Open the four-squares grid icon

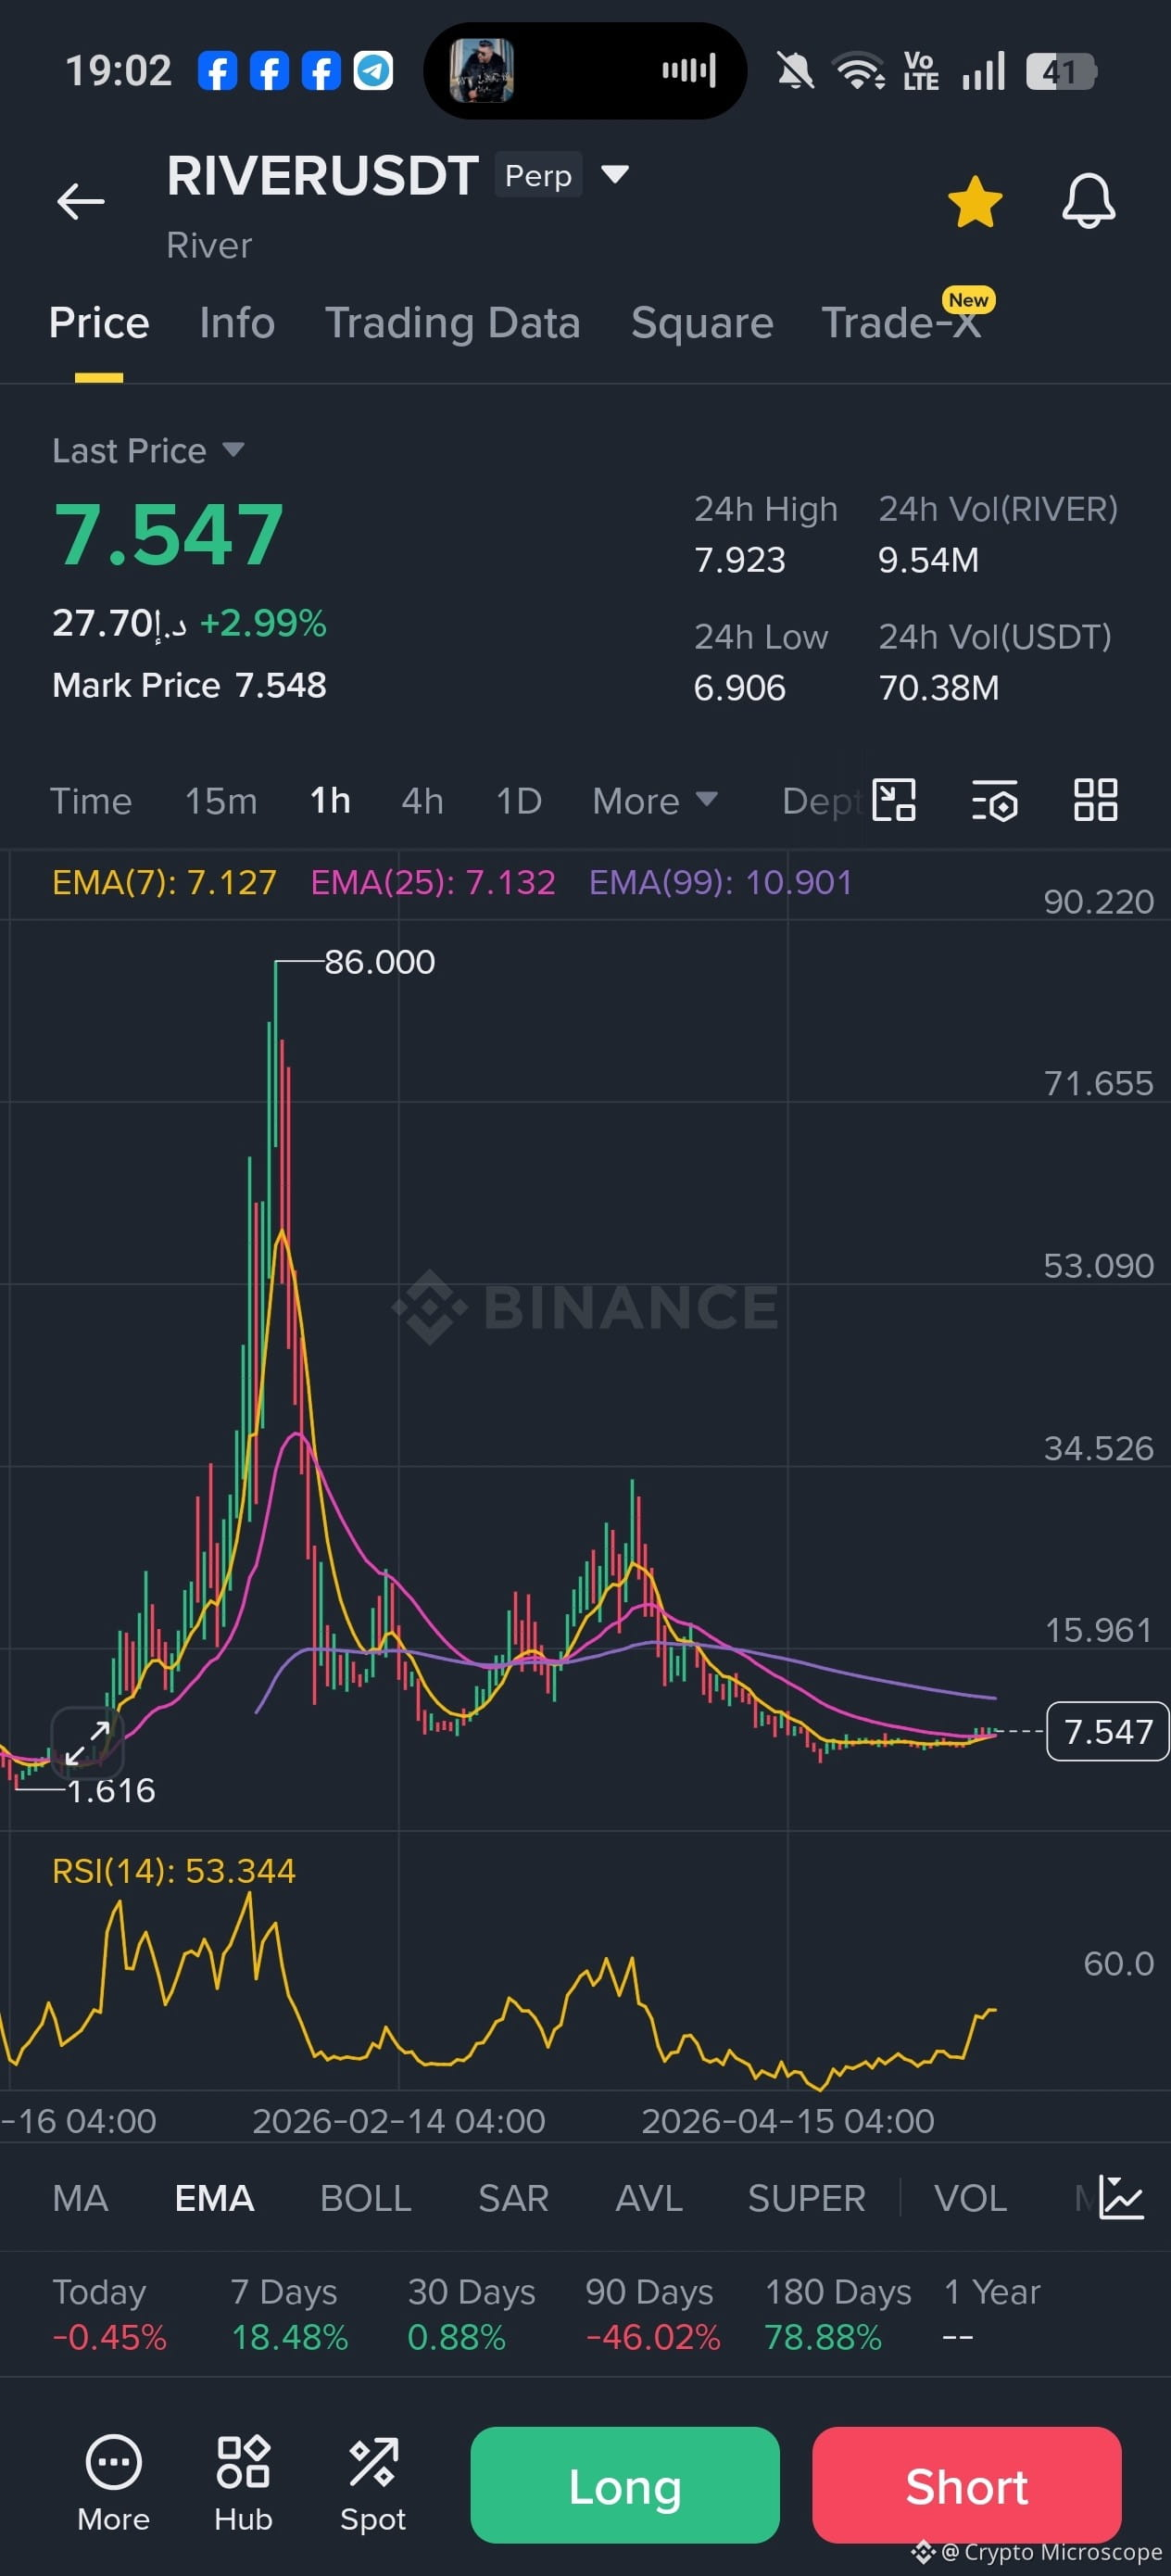(1095, 800)
